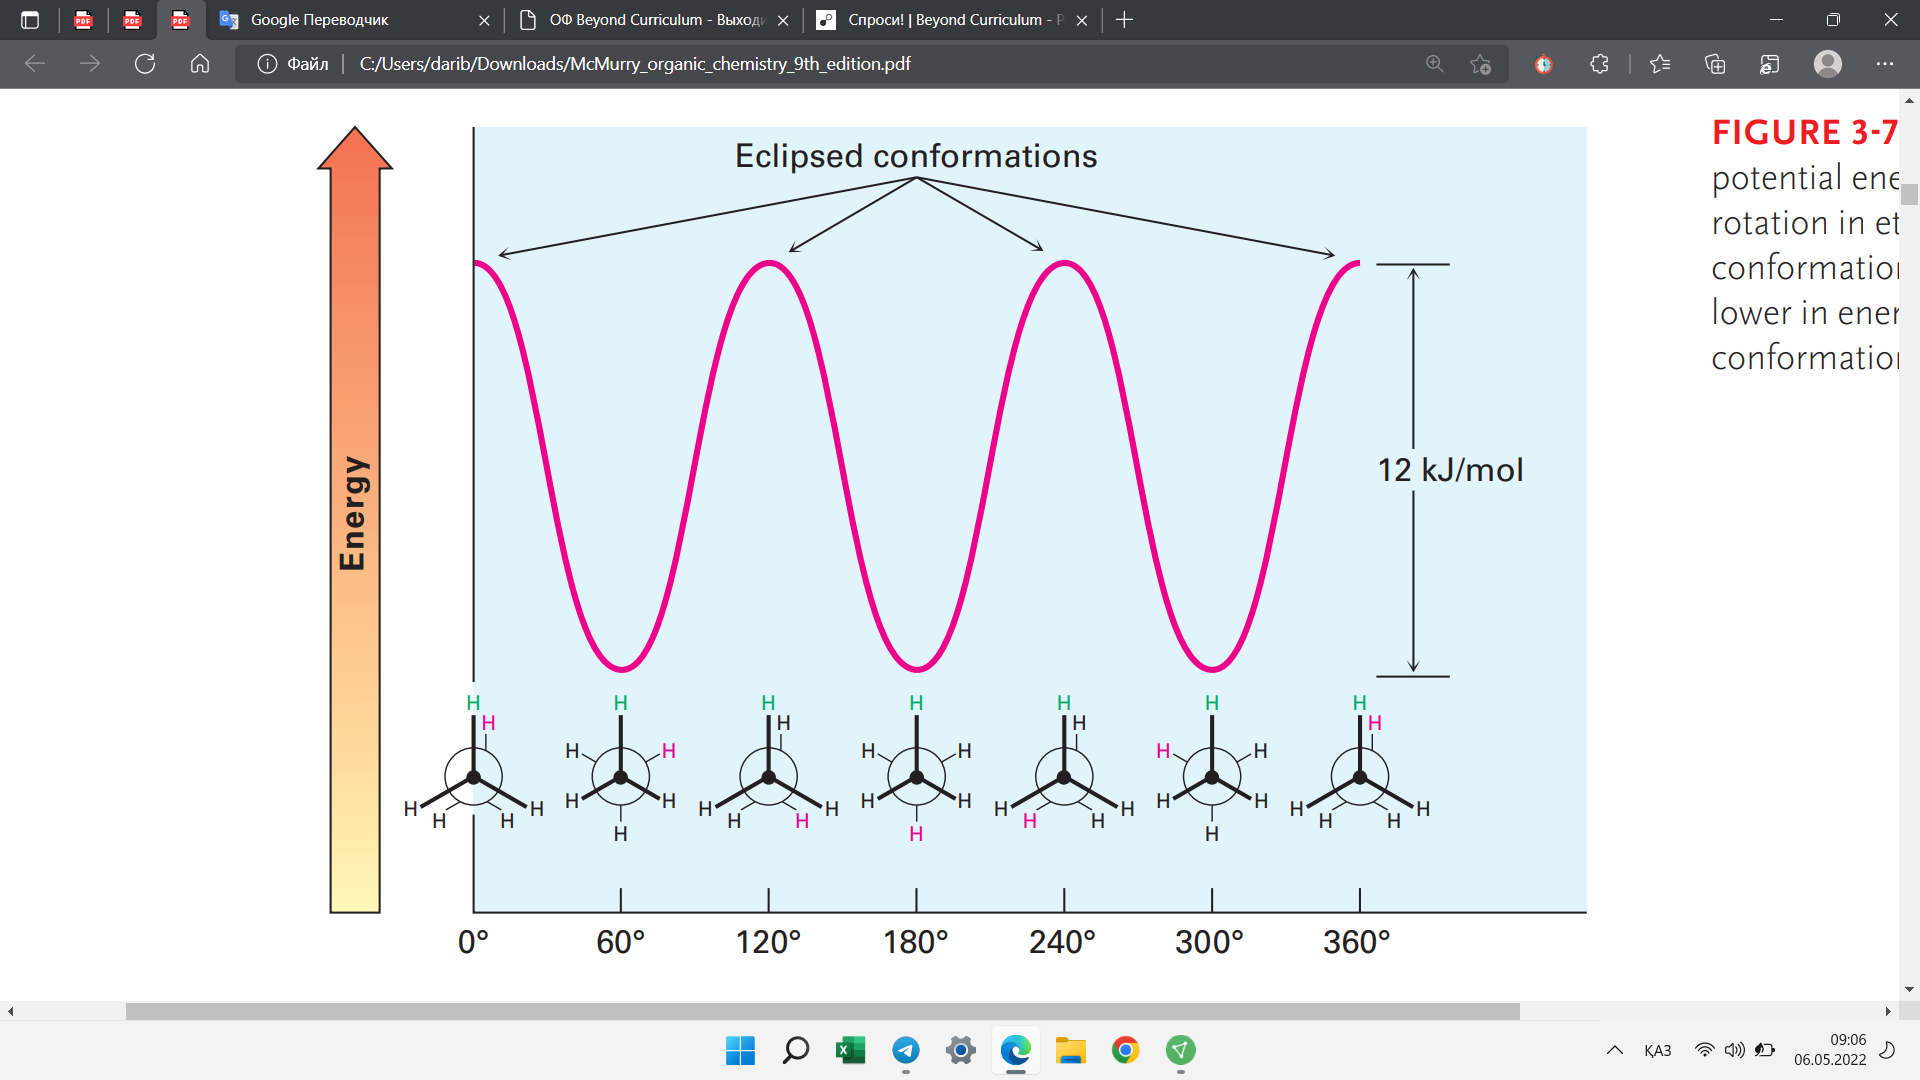Expand system tray hidden icons chevron

1614,1050
